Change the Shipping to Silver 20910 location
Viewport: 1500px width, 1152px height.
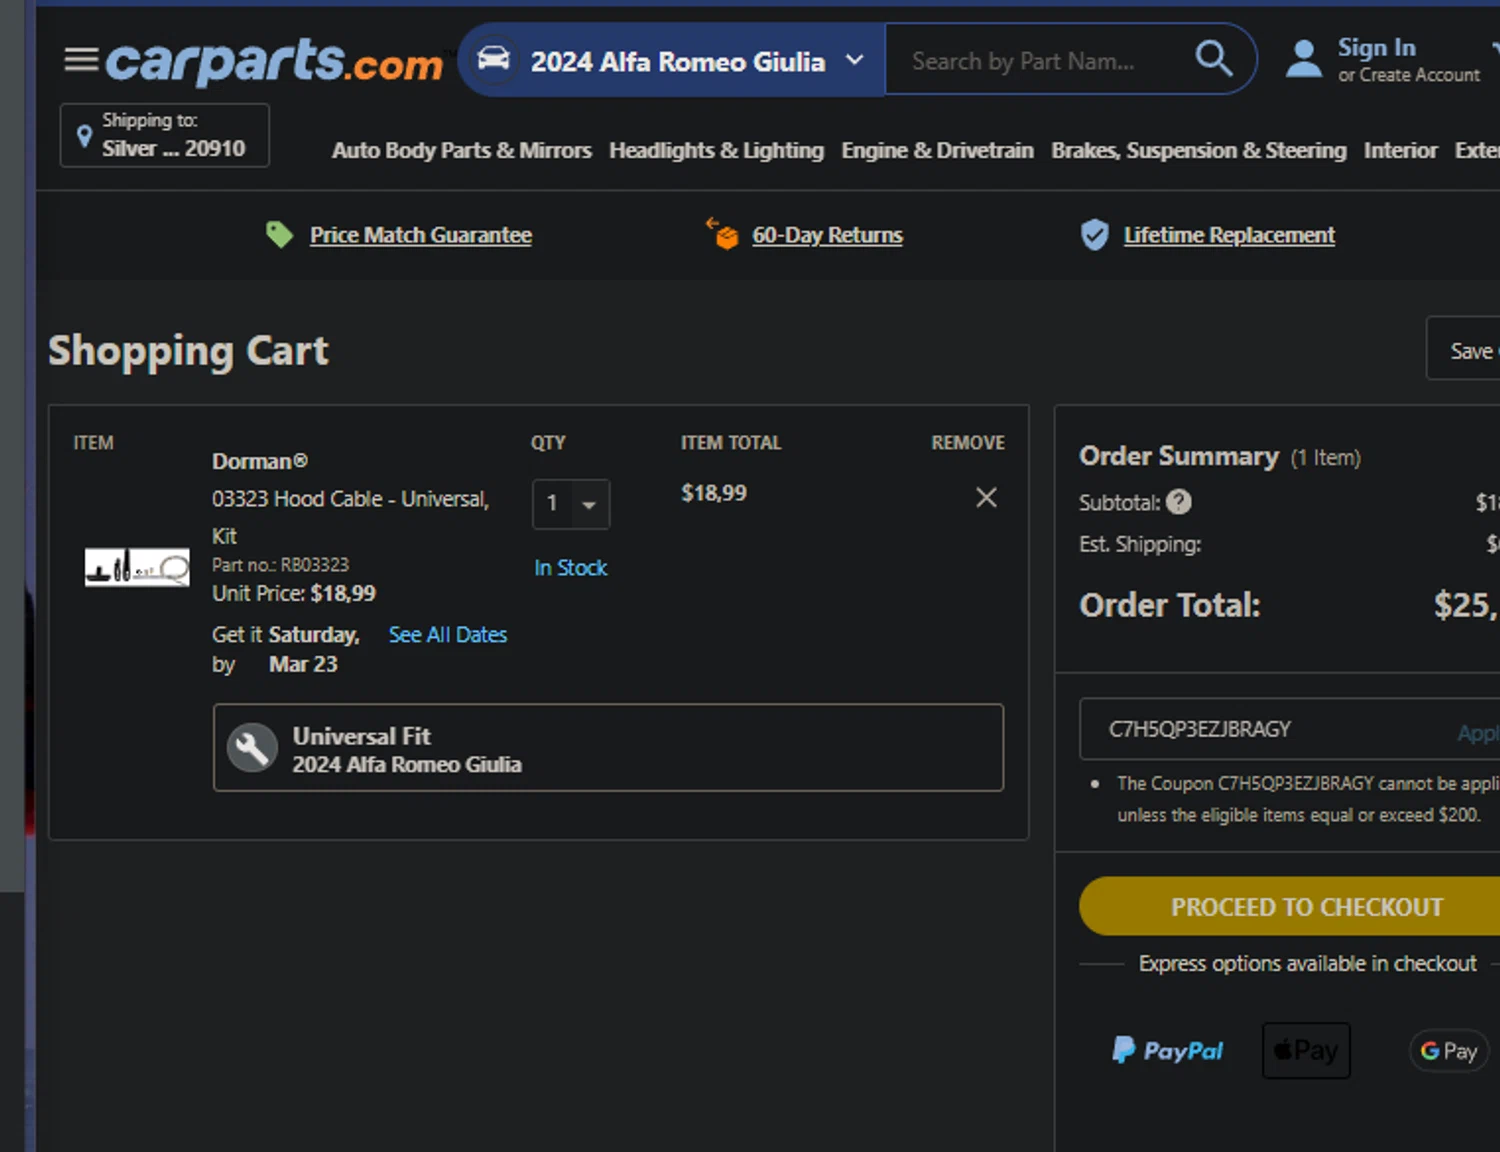[165, 135]
